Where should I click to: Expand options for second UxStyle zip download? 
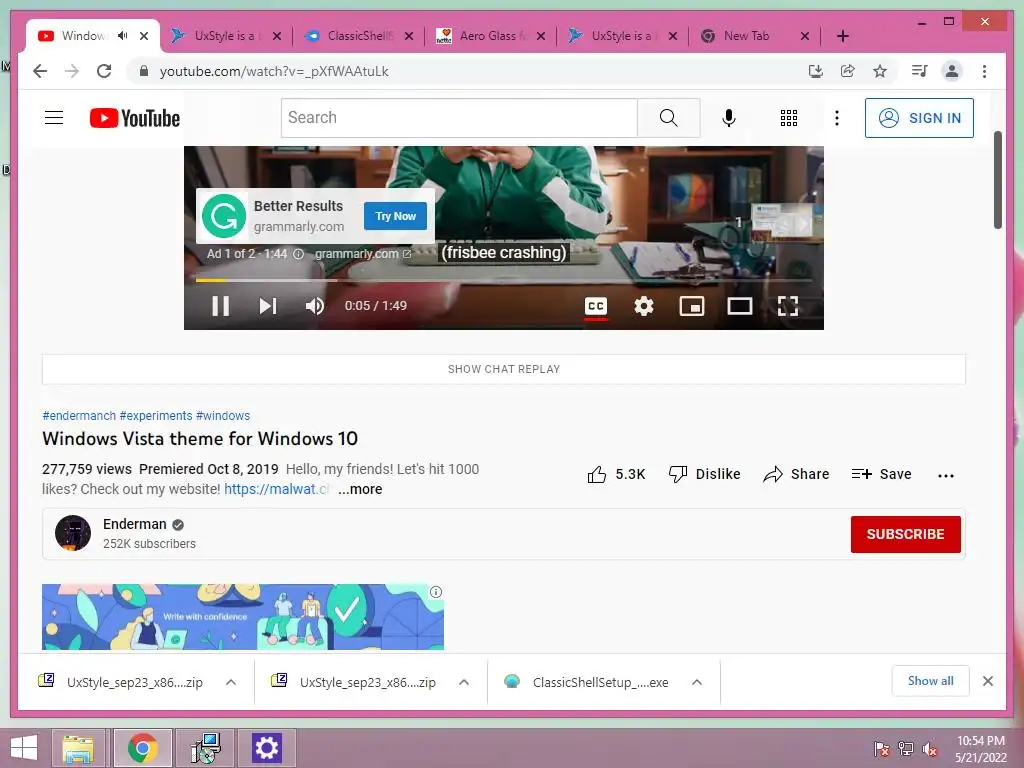coord(464,682)
